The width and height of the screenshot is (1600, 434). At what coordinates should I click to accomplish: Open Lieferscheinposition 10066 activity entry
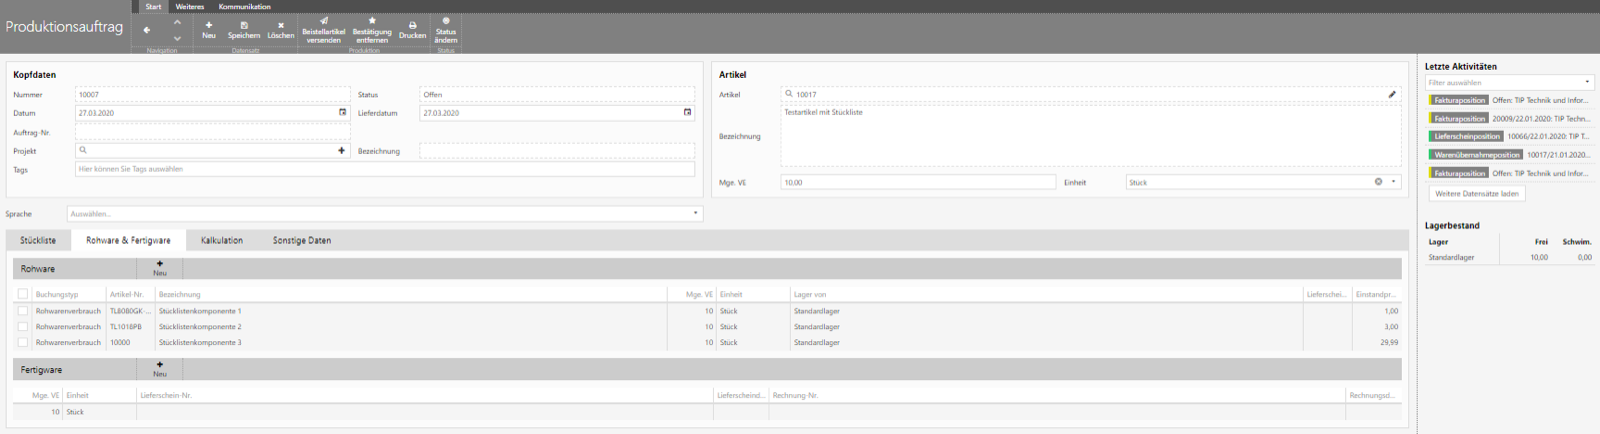[x=1509, y=136]
